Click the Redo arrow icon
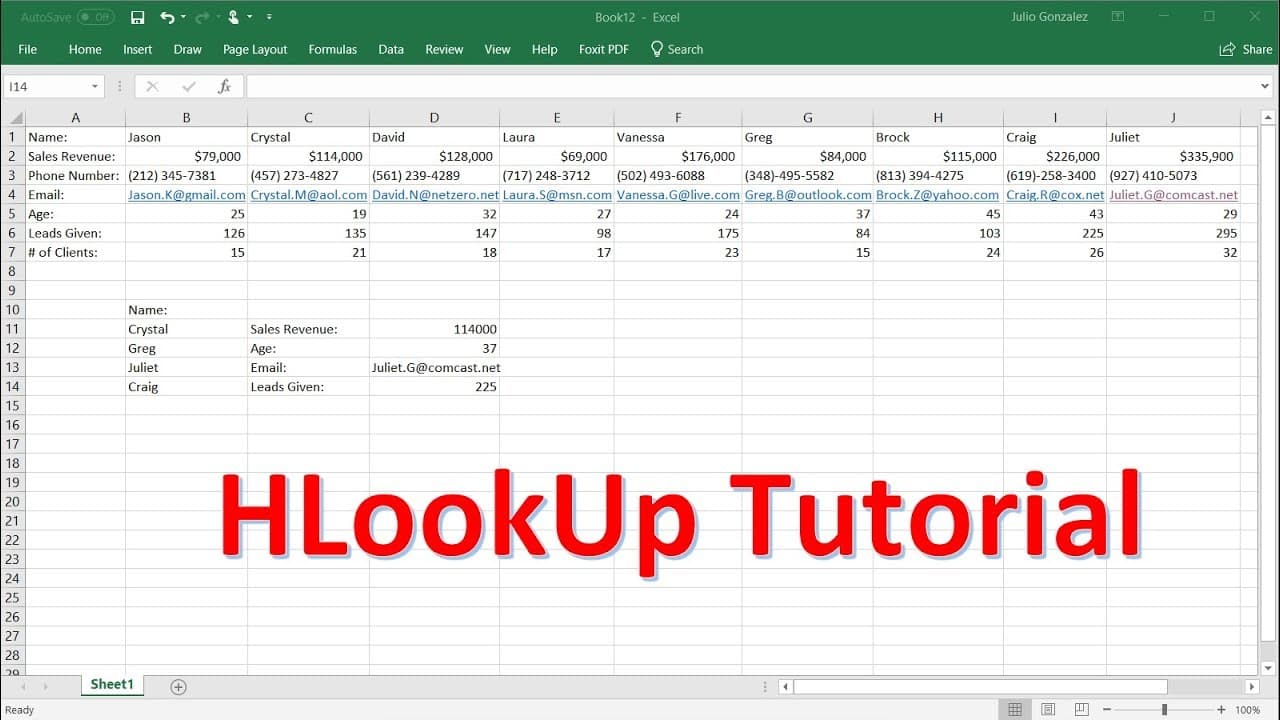 (x=200, y=17)
